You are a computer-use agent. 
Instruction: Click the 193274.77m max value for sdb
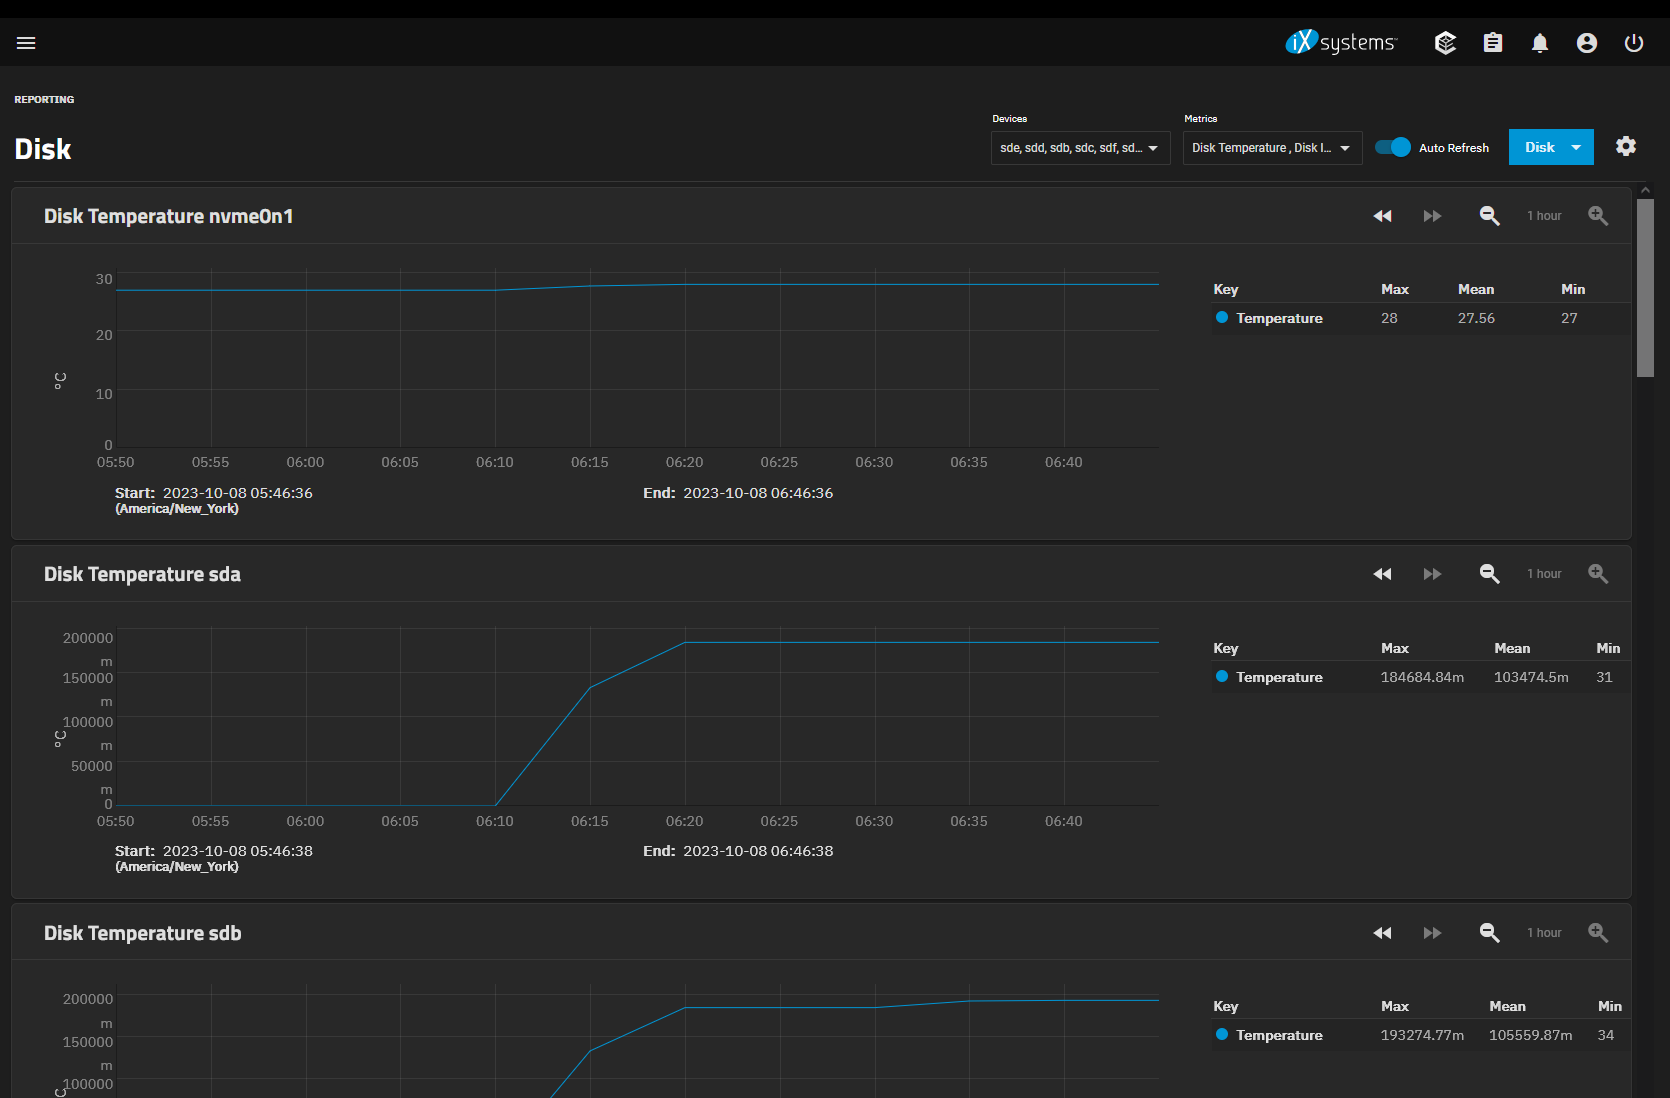pos(1422,1035)
